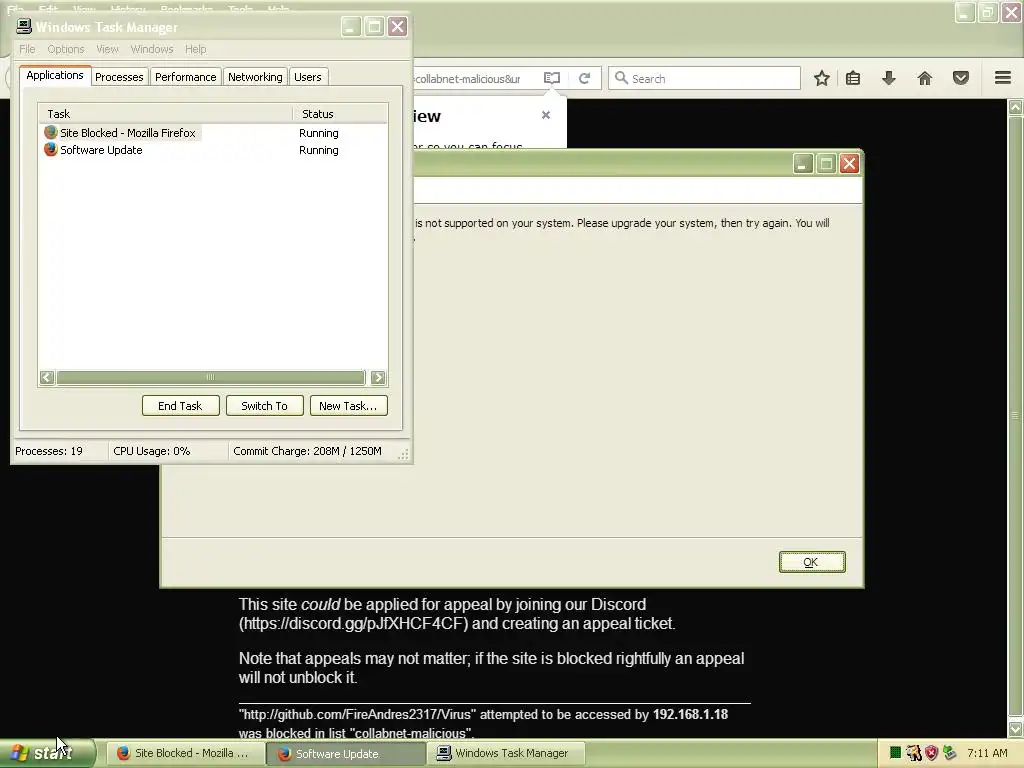Click the task list horizontal scrollbar thumb
The image size is (1024, 768).
tap(210, 377)
